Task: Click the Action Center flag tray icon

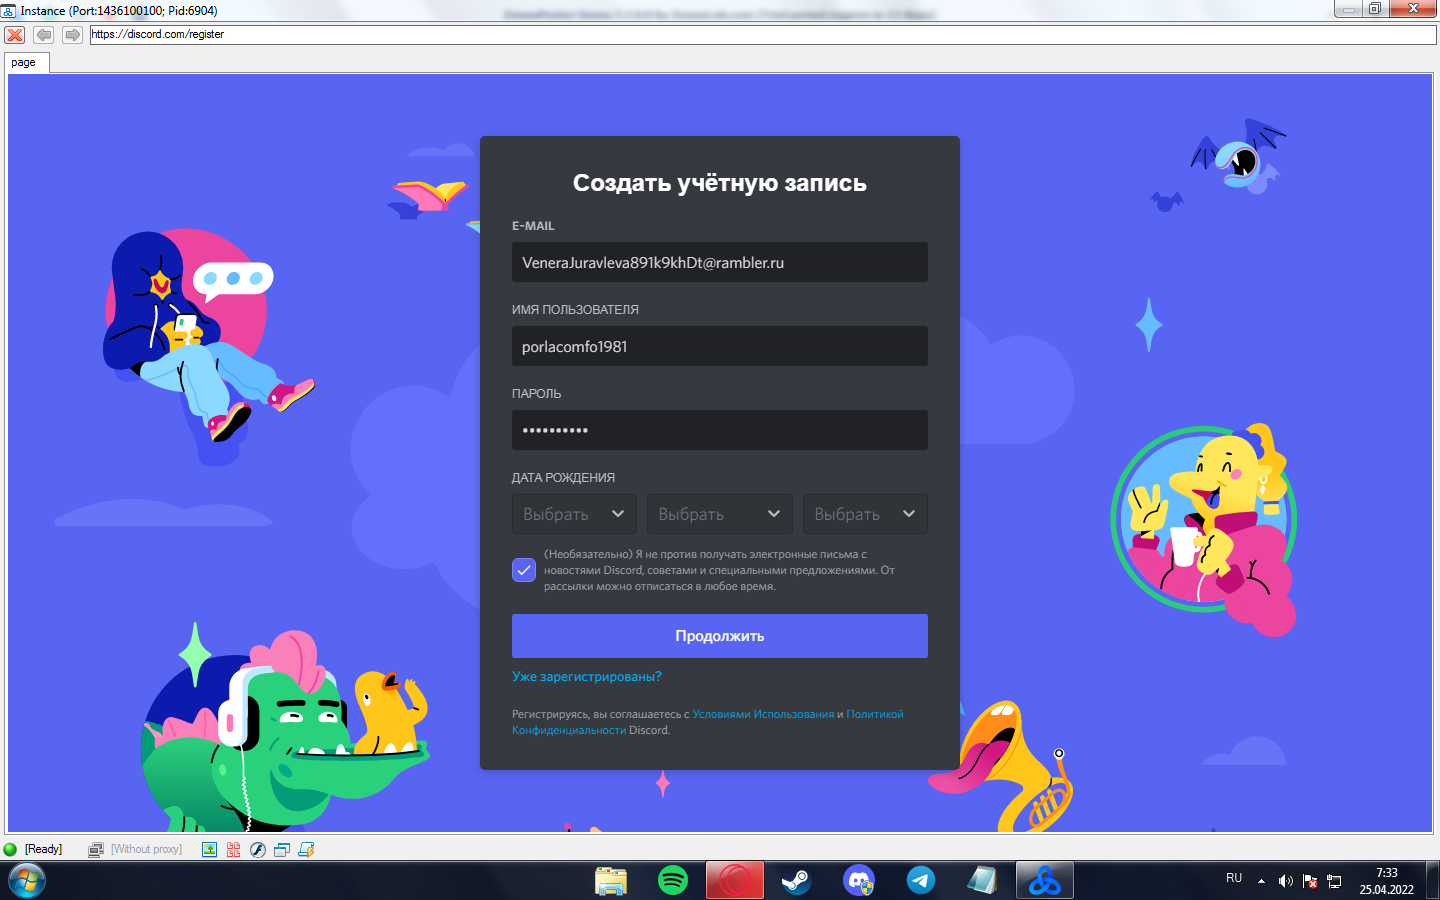Action: pos(1310,881)
